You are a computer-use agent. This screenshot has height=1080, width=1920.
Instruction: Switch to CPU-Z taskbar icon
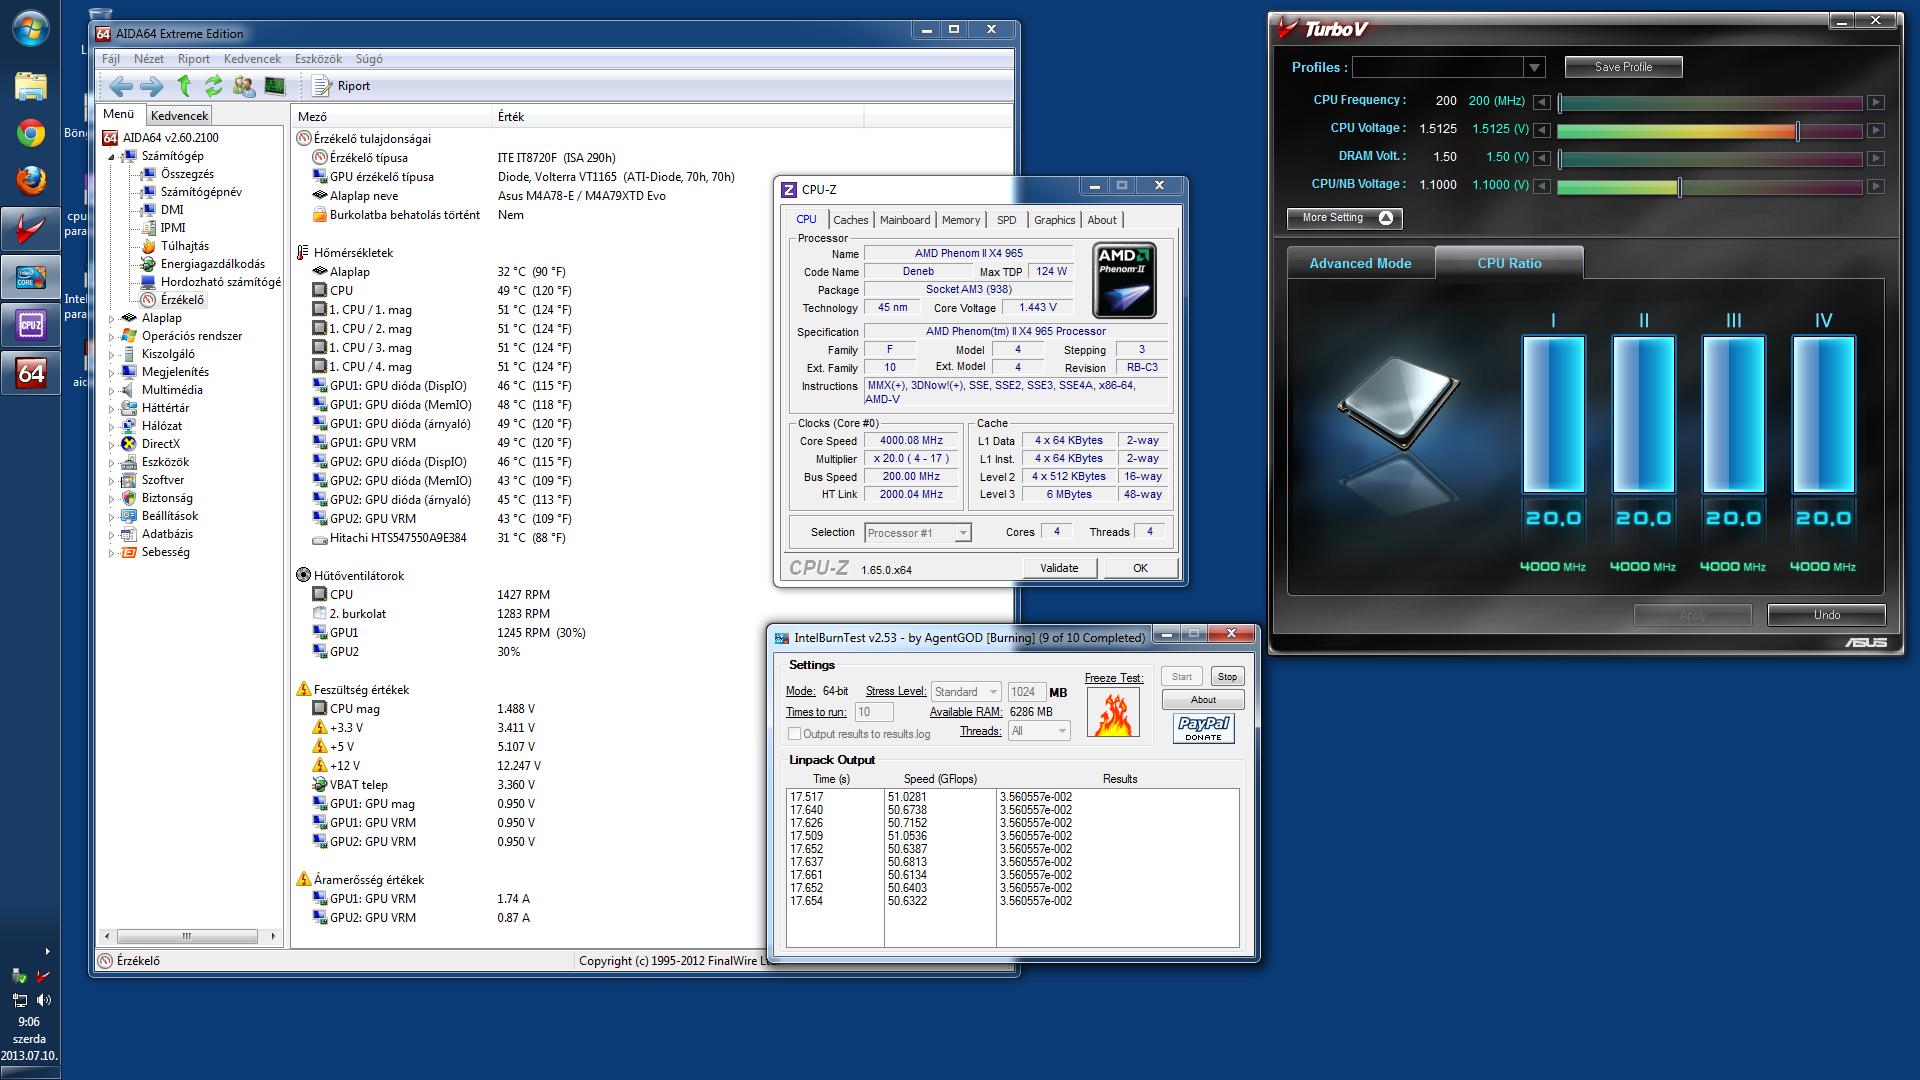pos(31,325)
